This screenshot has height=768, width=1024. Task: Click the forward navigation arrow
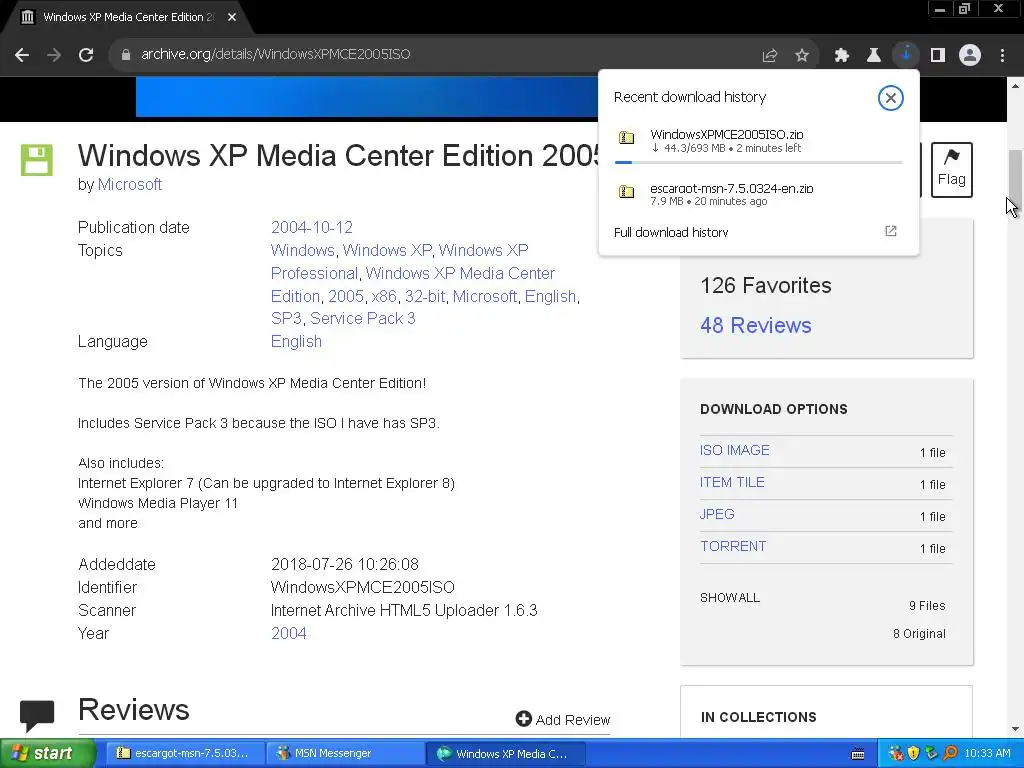pyautogui.click(x=54, y=55)
